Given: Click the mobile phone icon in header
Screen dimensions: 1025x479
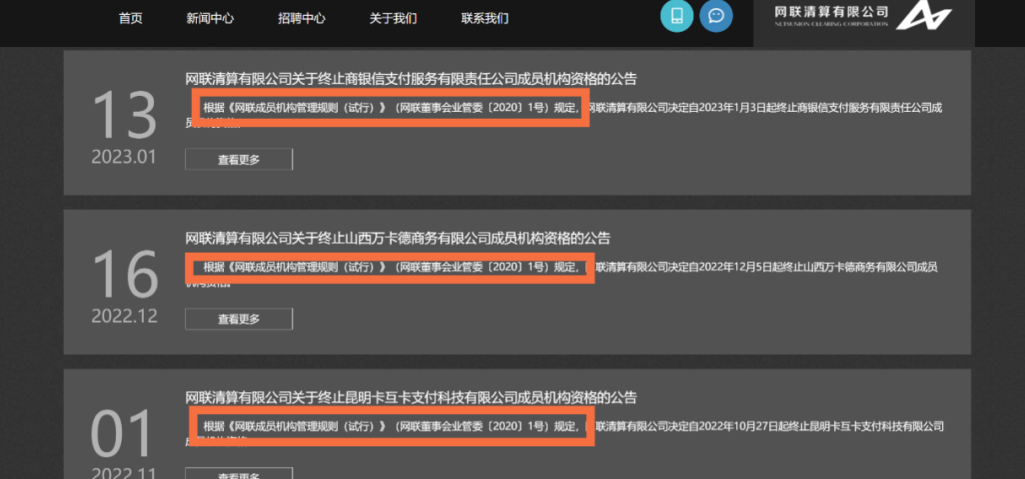Looking at the screenshot, I should point(677,16).
